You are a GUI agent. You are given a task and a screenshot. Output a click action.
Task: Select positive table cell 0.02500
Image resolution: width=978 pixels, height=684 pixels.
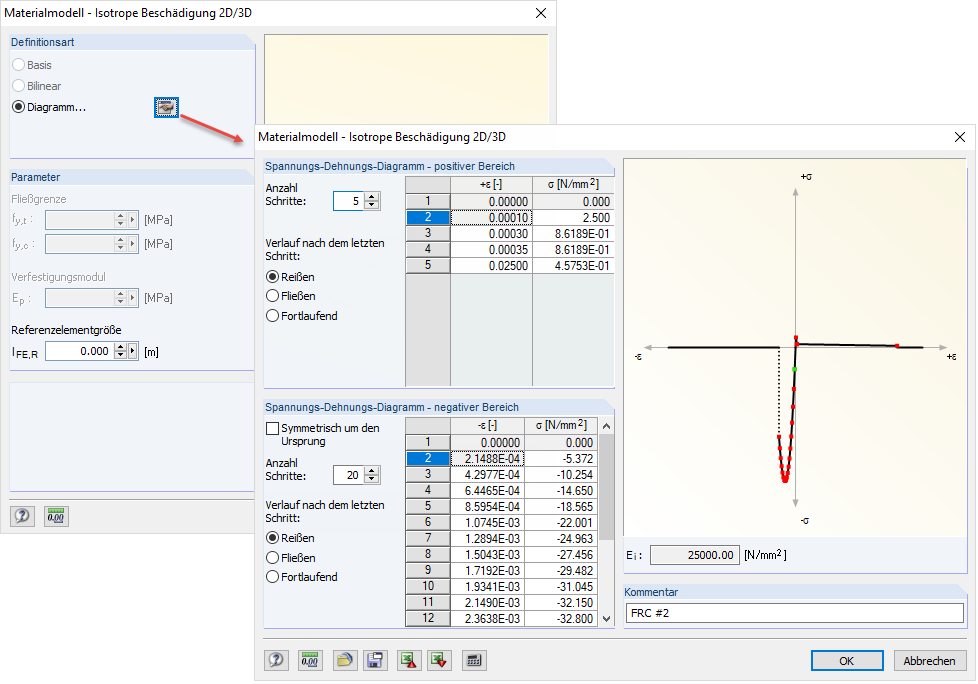(491, 266)
